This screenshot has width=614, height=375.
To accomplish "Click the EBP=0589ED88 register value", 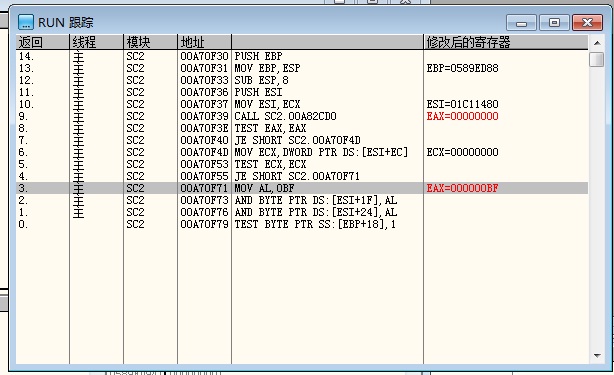I will tap(462, 68).
